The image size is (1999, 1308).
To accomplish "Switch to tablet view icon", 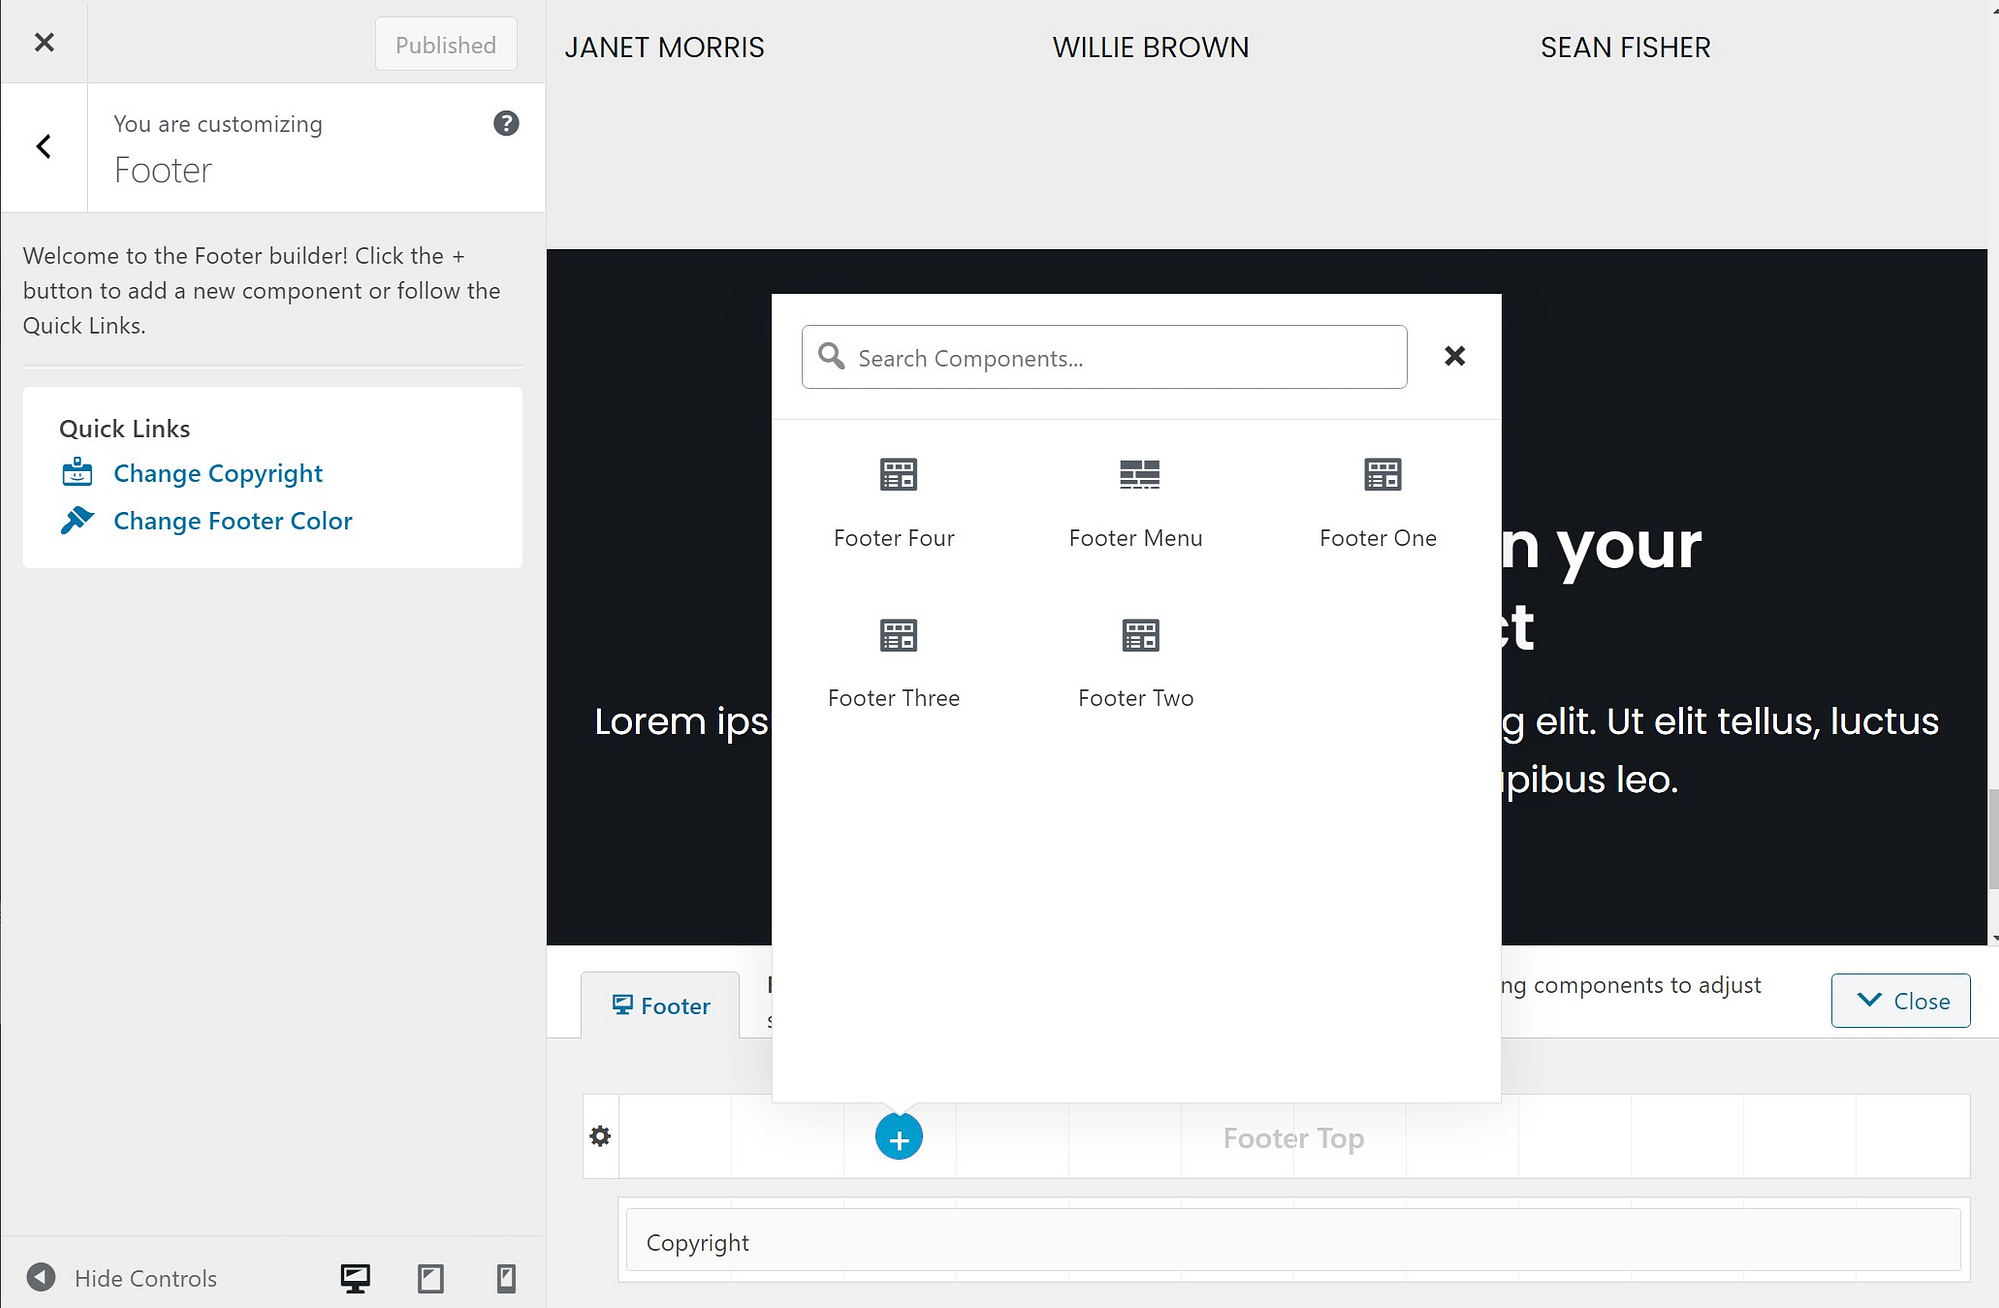I will click(429, 1277).
